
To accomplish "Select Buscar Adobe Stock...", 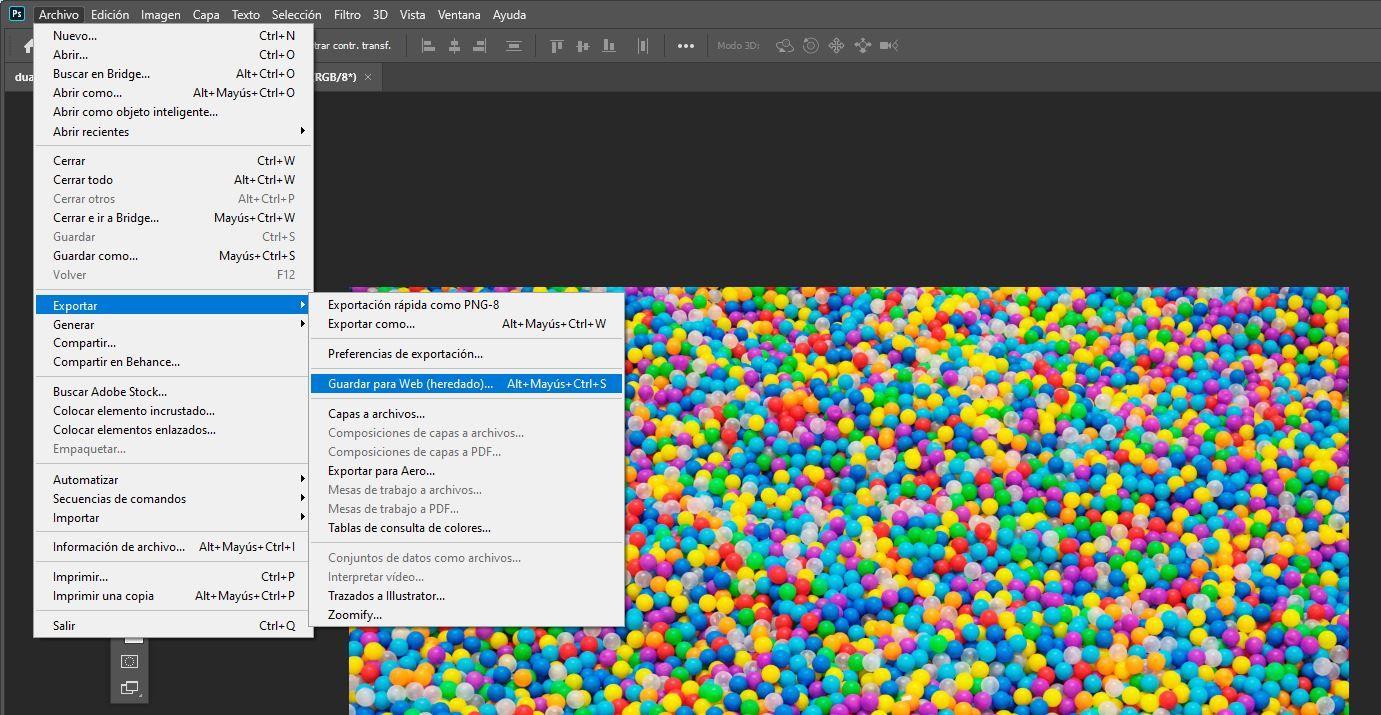I will 174,392.
